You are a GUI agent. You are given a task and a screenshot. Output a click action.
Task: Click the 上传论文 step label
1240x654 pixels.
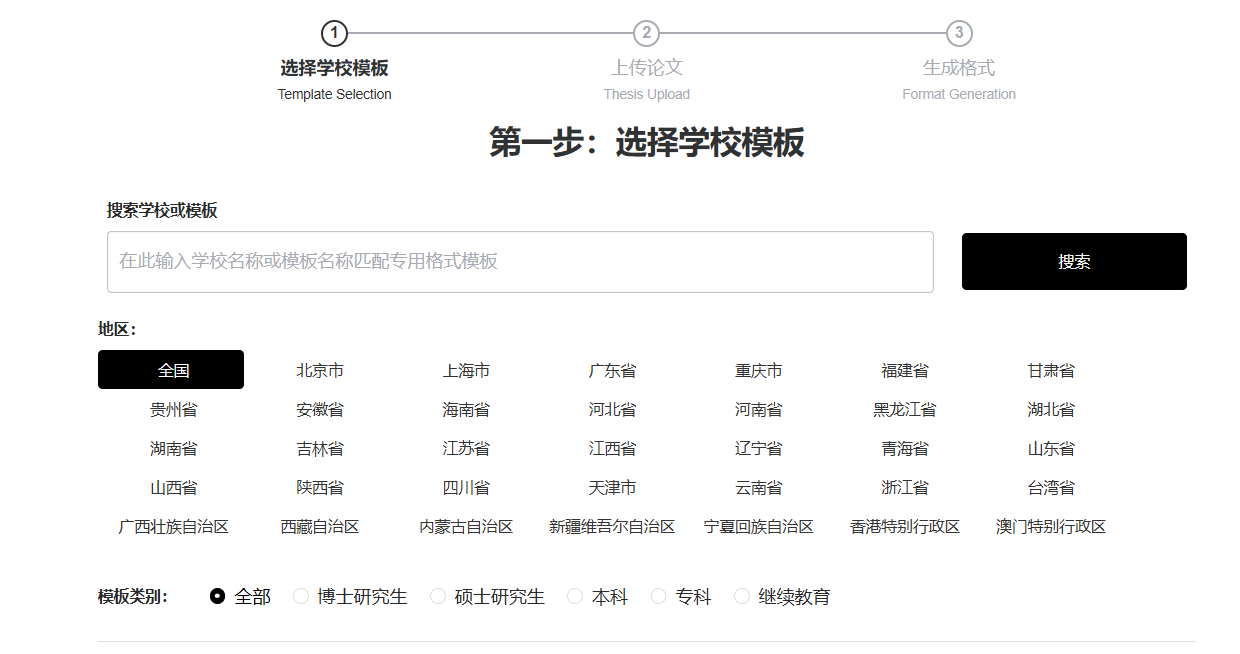click(x=647, y=68)
